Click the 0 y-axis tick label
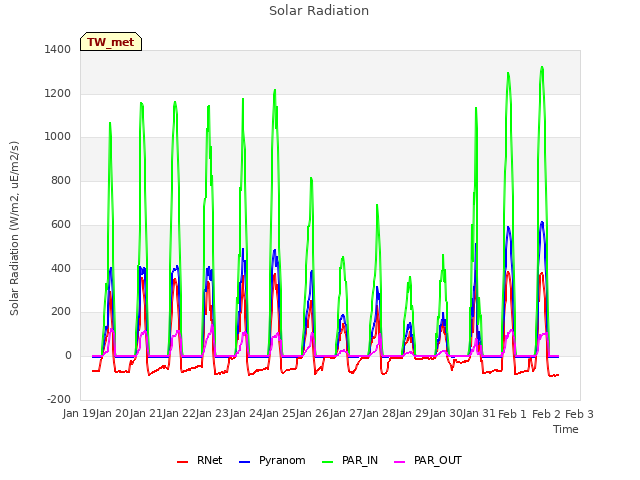The image size is (640, 480). tap(68, 356)
